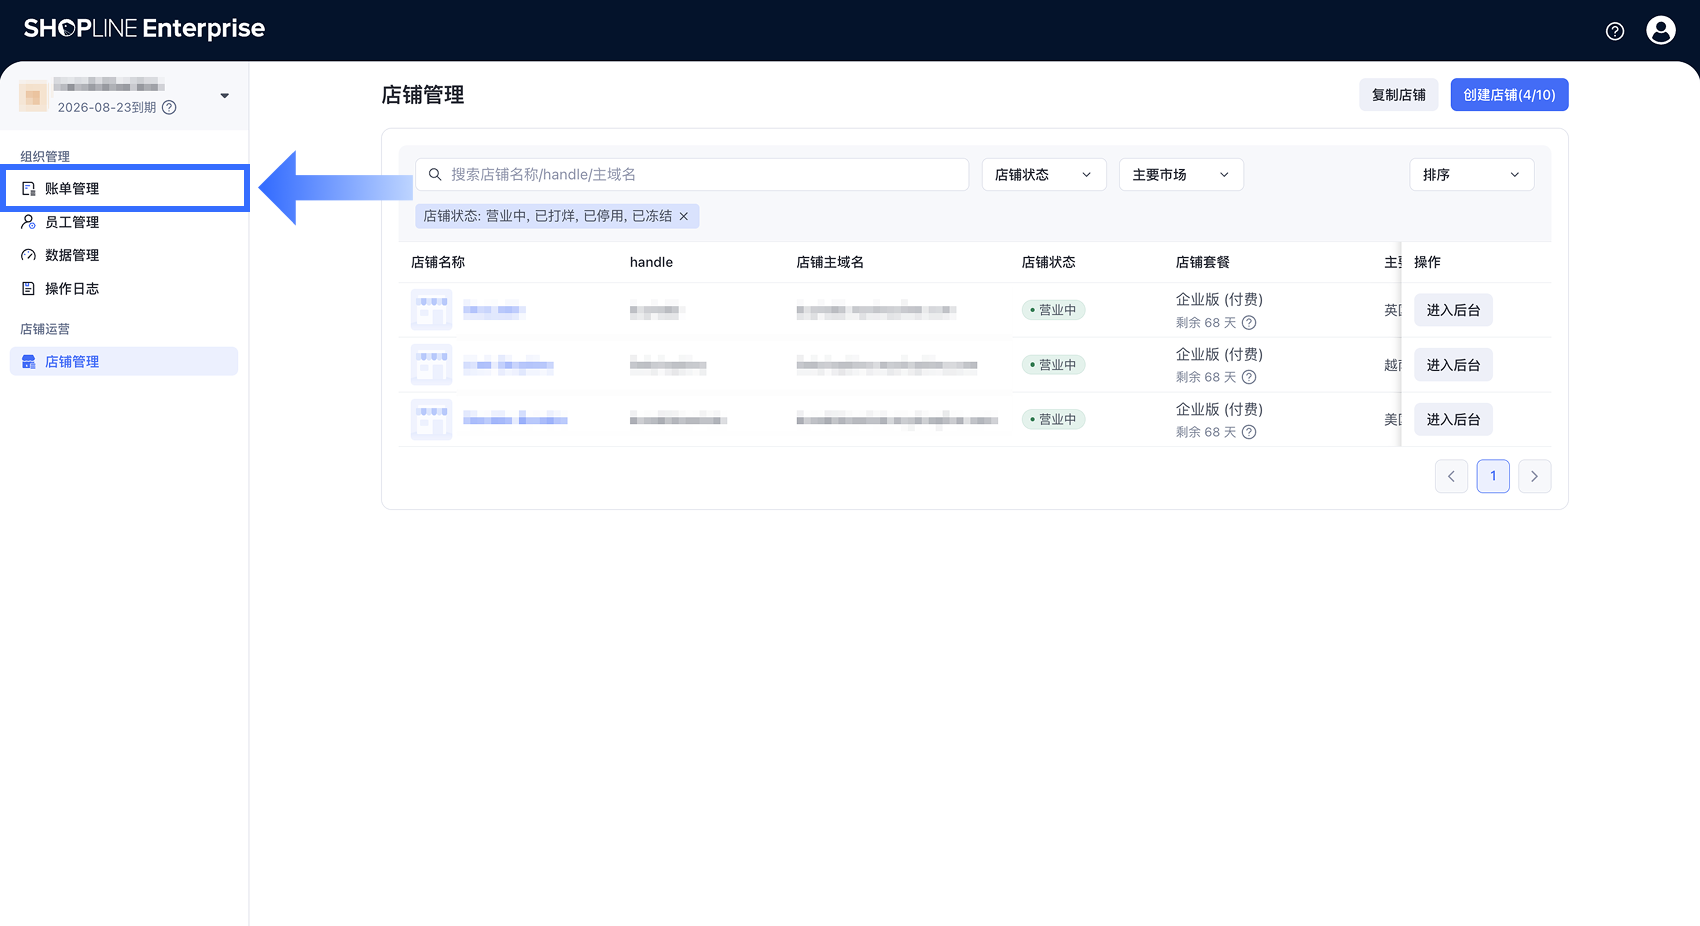Click third row's 营业中 status badge
This screenshot has width=1700, height=926.
[x=1053, y=420]
